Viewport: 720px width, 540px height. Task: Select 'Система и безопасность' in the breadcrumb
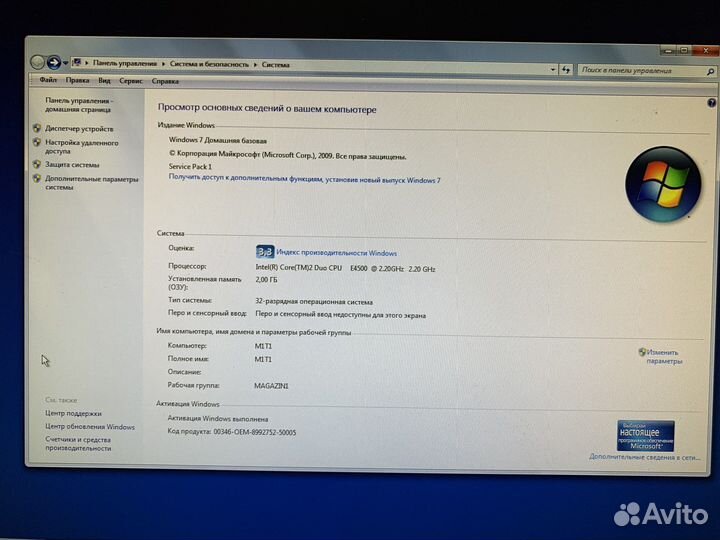(209, 64)
